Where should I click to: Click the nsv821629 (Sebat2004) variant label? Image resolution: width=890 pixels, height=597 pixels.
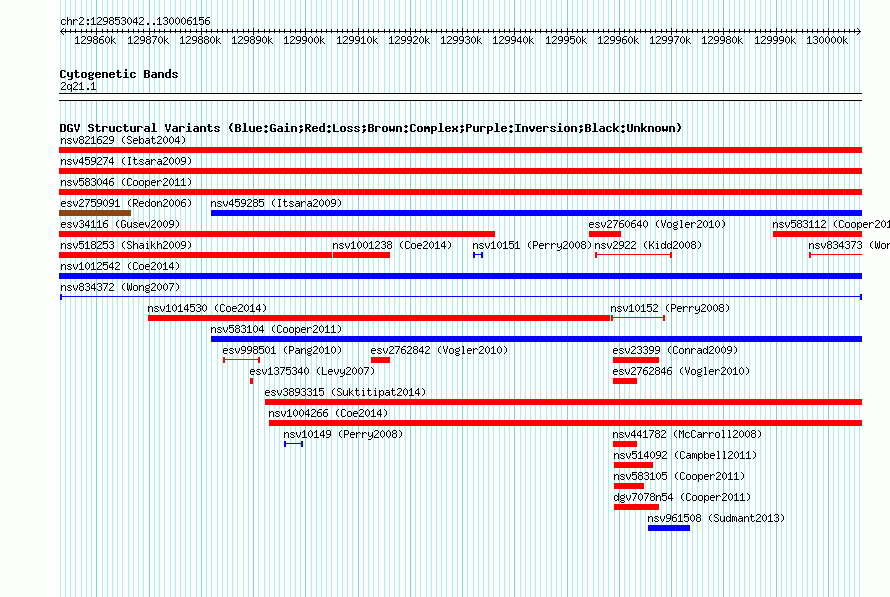(x=123, y=140)
